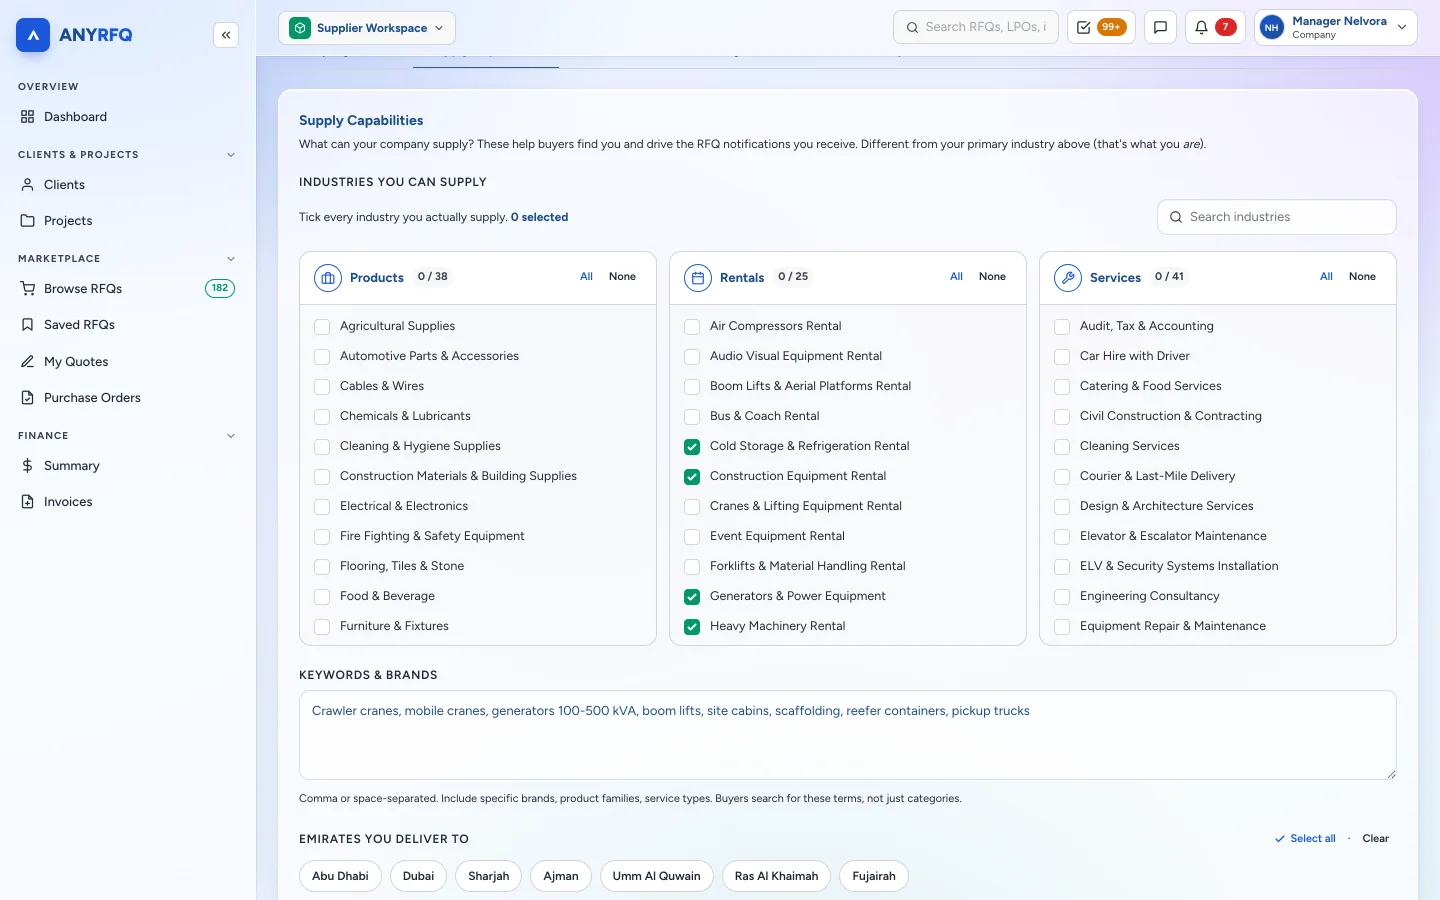Check Engineering Consultancy checkbox
The height and width of the screenshot is (900, 1440).
click(1062, 597)
